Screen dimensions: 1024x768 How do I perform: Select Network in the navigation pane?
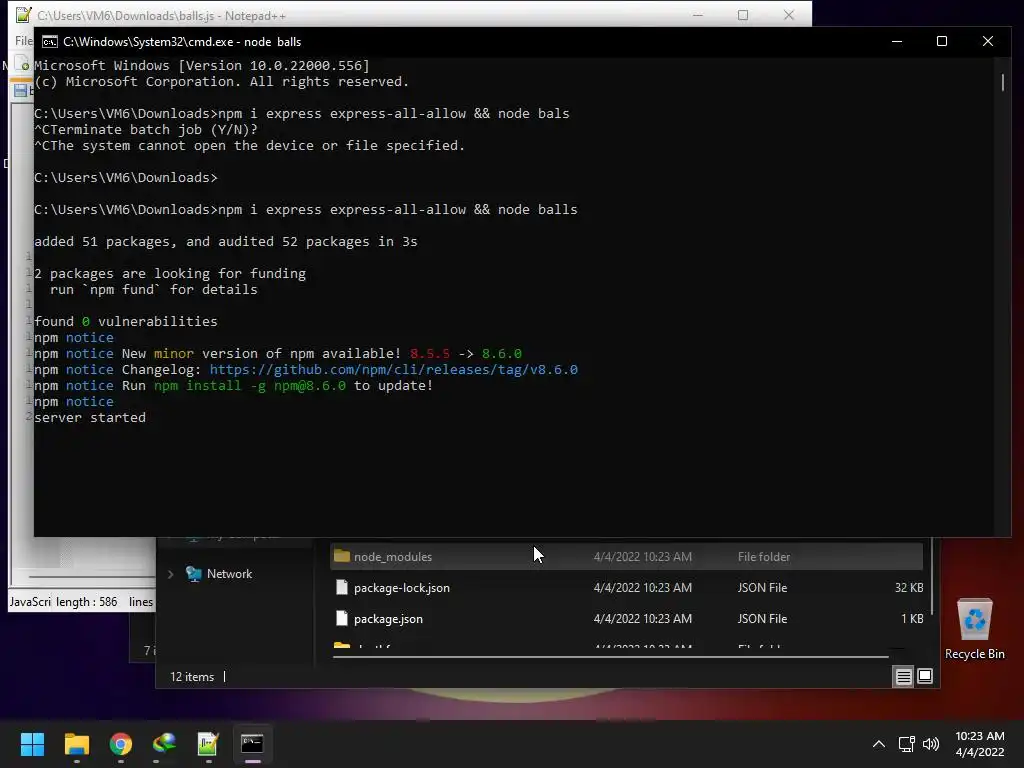click(229, 573)
